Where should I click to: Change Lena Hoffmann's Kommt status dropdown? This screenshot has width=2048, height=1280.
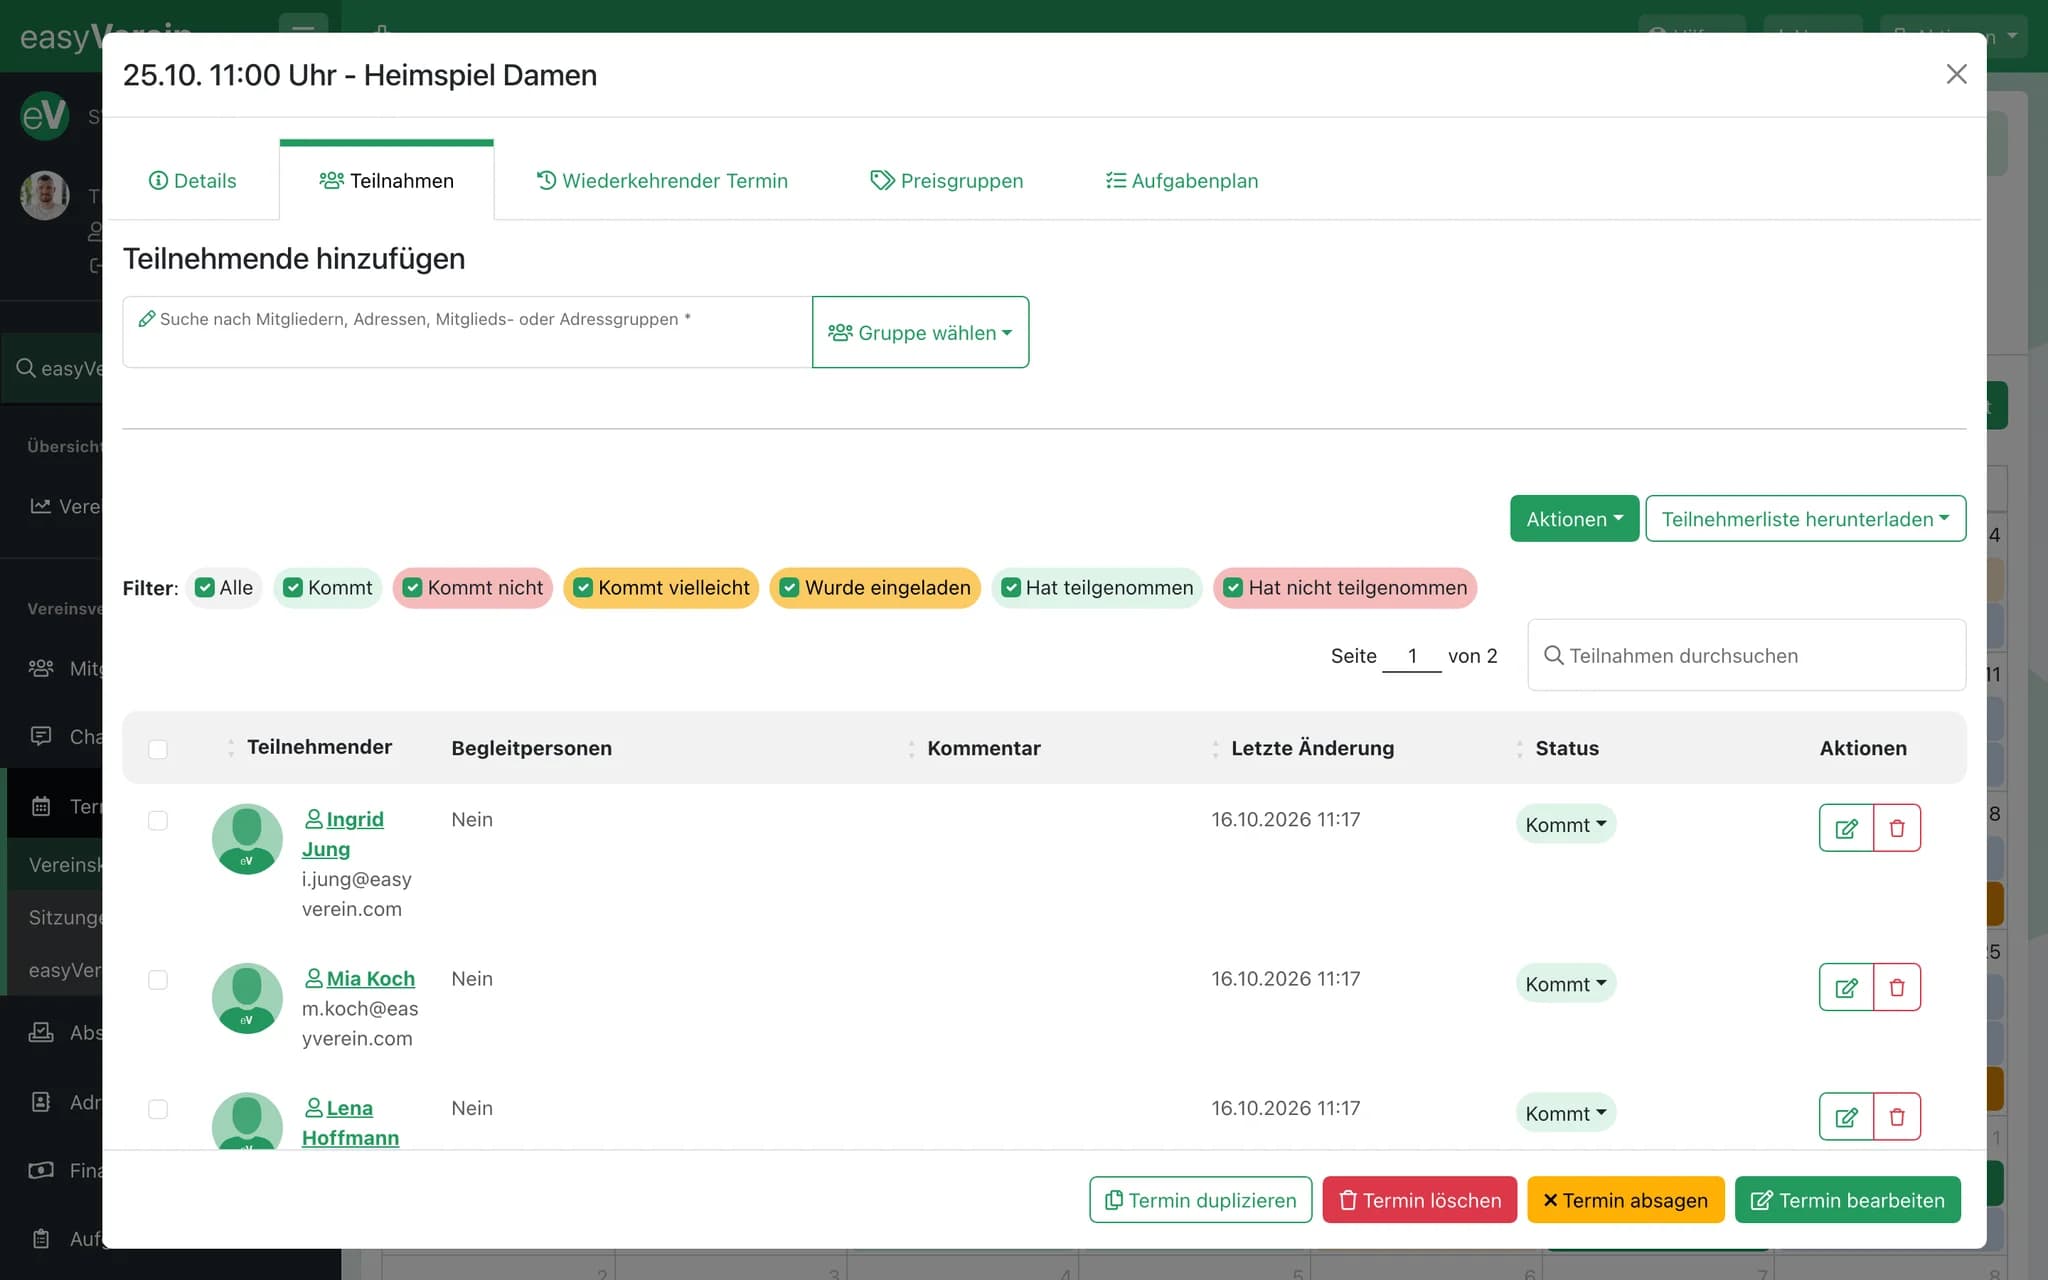(x=1565, y=1113)
